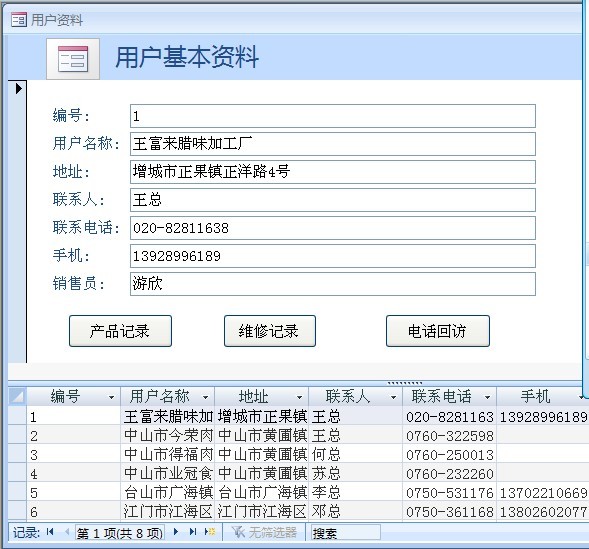Image resolution: width=589 pixels, height=549 pixels.
Task: Click the 无筛选器 filter indicator
Action: point(264,532)
